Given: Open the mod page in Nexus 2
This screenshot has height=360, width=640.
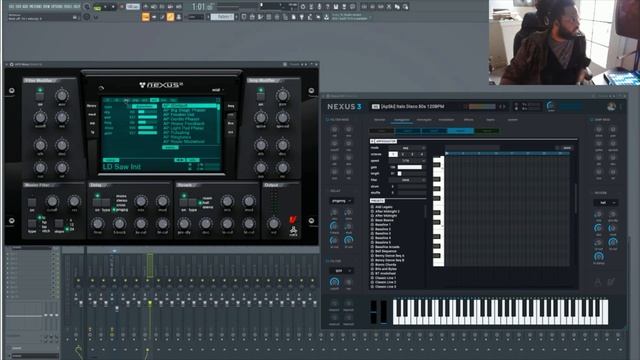Looking at the screenshot, I should (x=92, y=115).
